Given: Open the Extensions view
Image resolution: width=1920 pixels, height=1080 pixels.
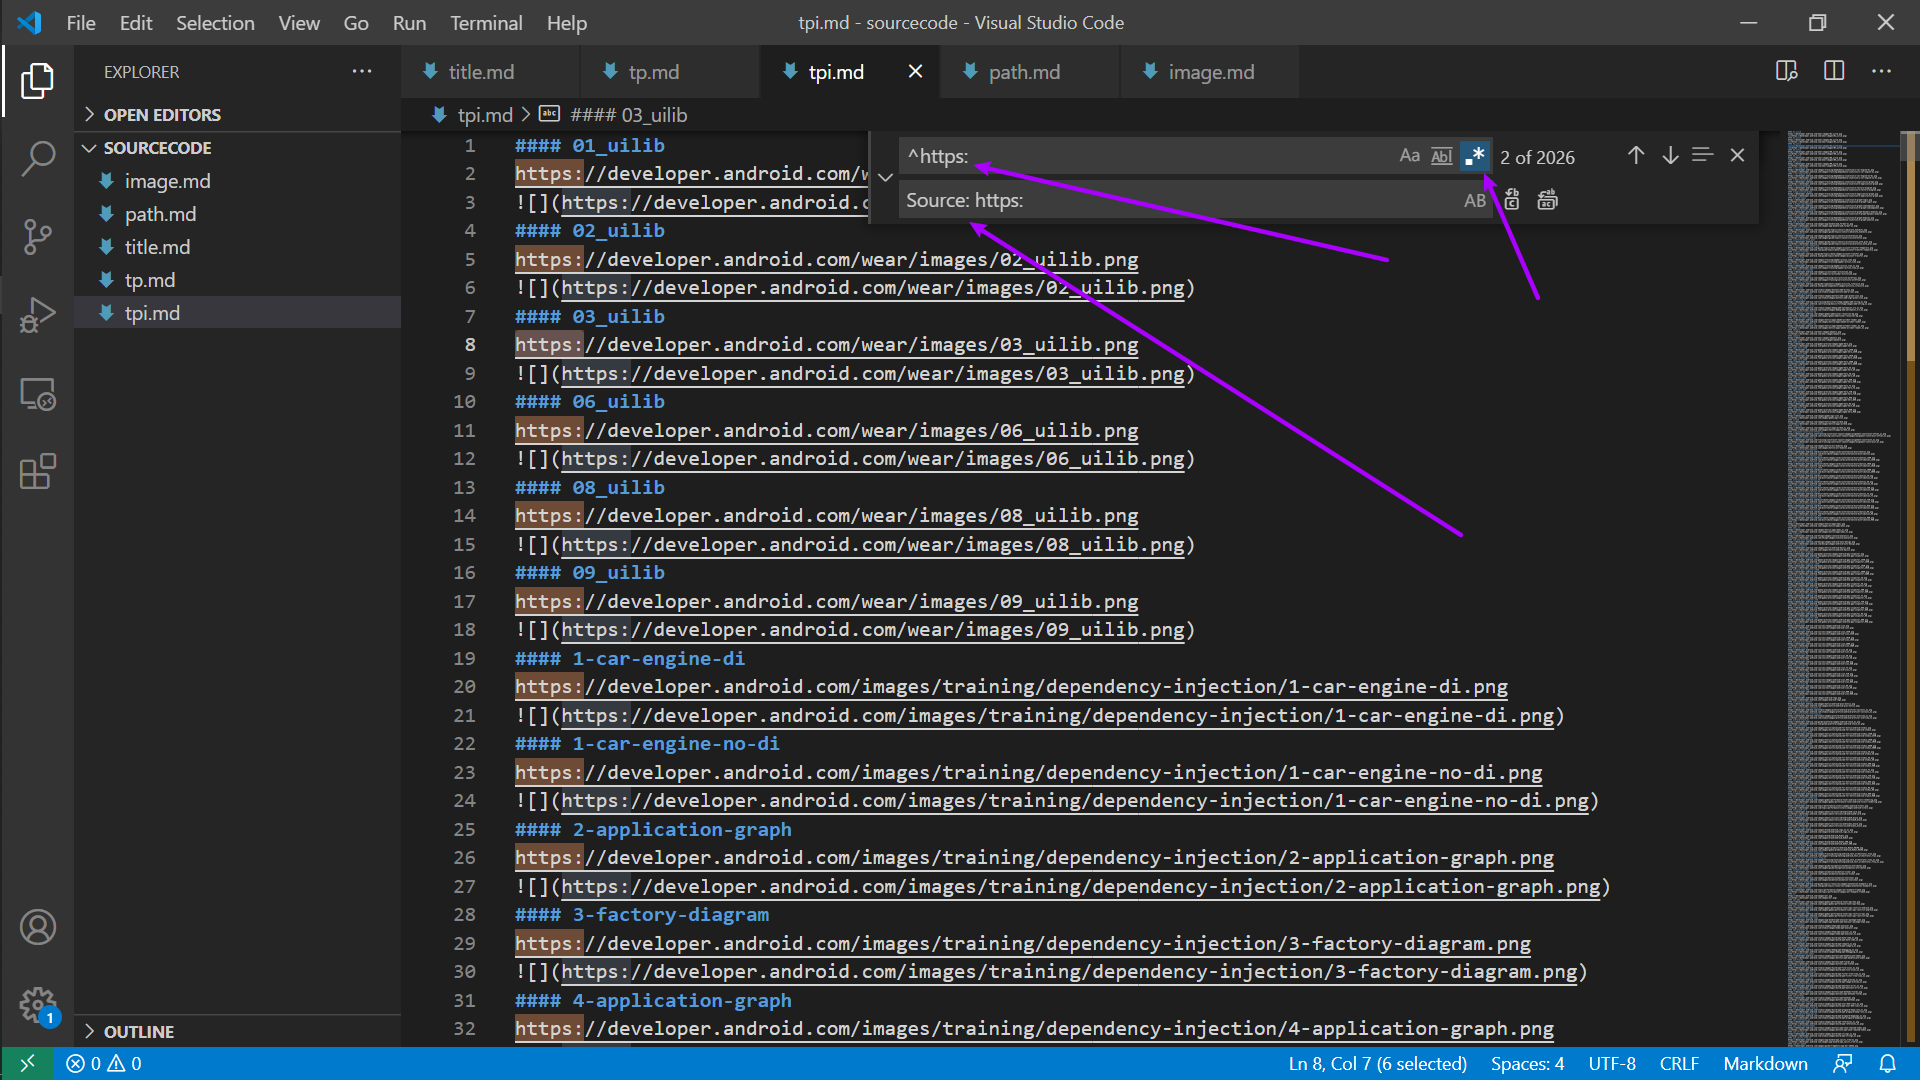Looking at the screenshot, I should pyautogui.click(x=37, y=471).
